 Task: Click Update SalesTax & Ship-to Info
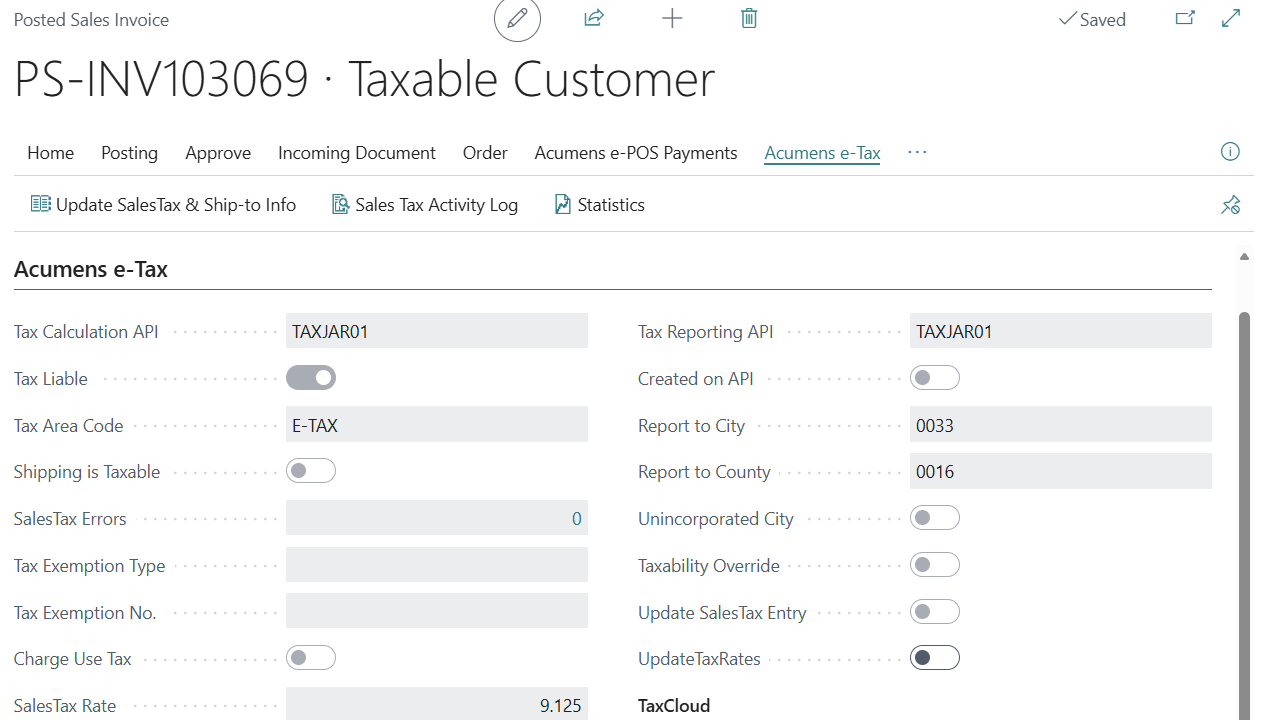tap(164, 205)
